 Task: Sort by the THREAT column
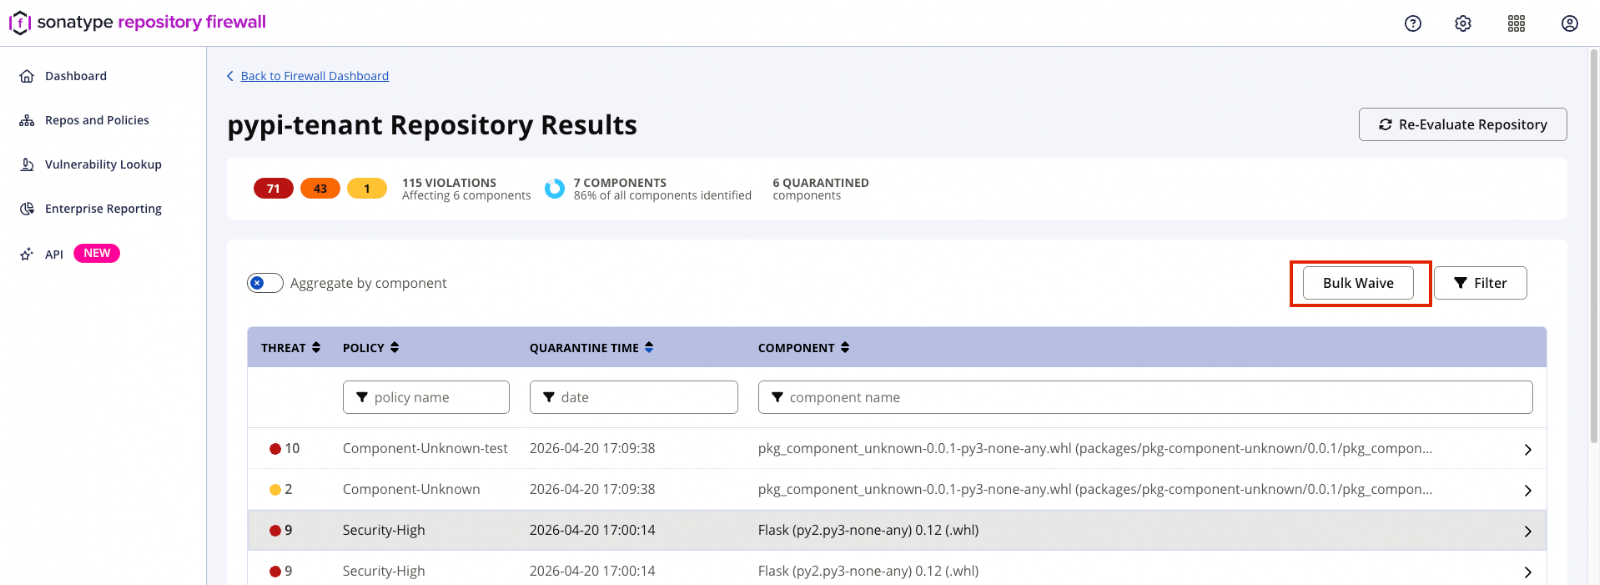click(291, 348)
